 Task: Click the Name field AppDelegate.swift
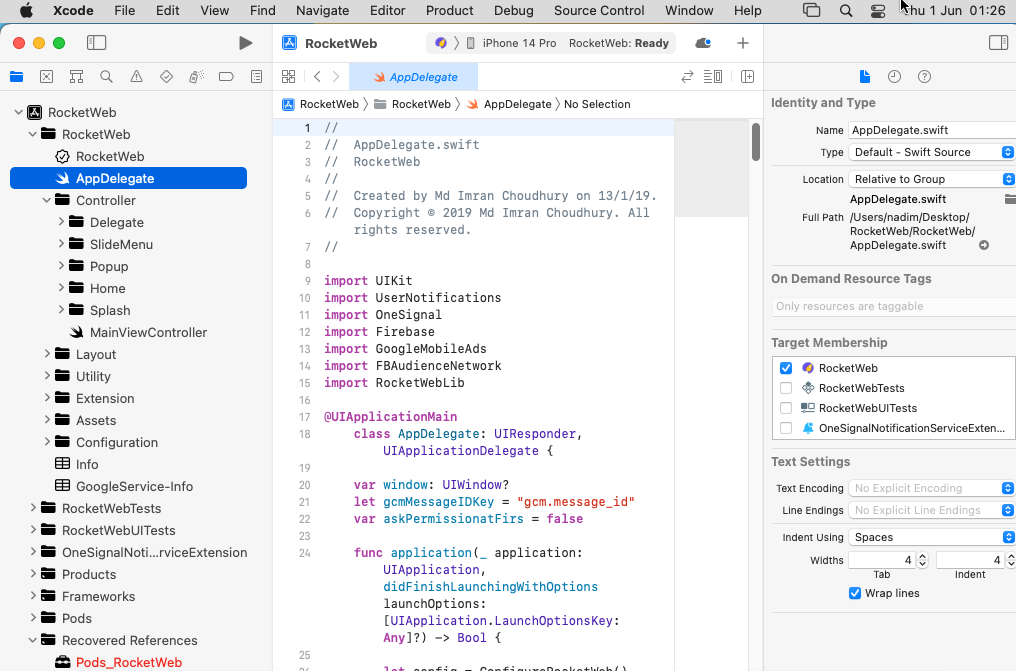pos(932,130)
